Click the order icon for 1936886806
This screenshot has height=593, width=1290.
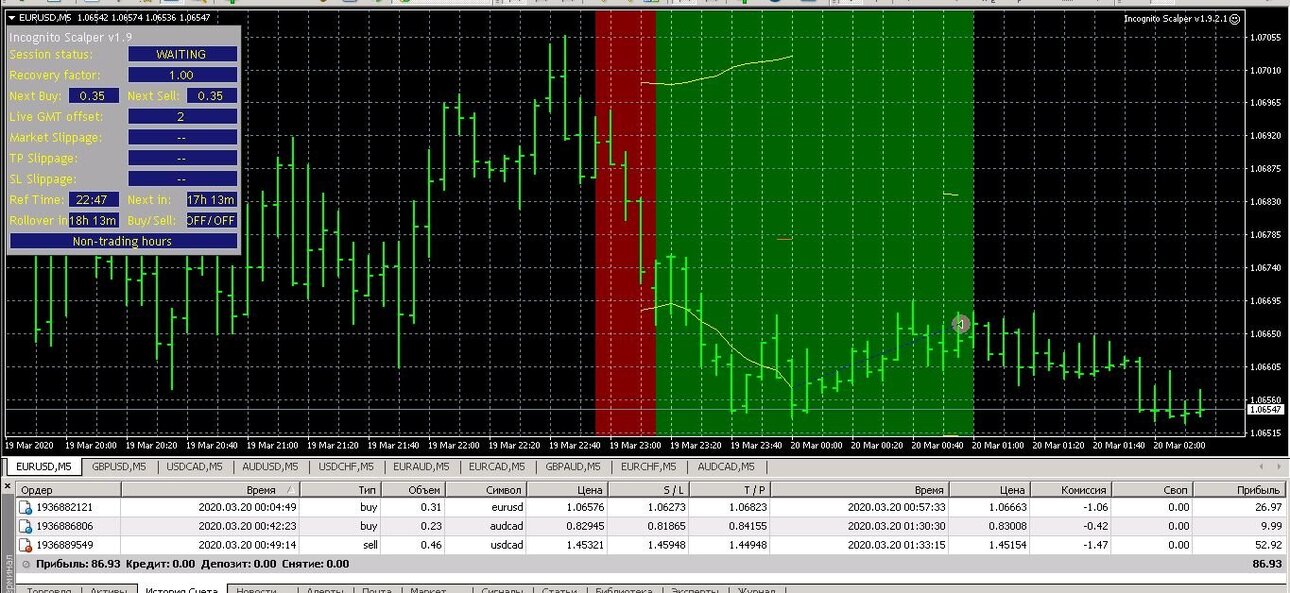coord(27,526)
